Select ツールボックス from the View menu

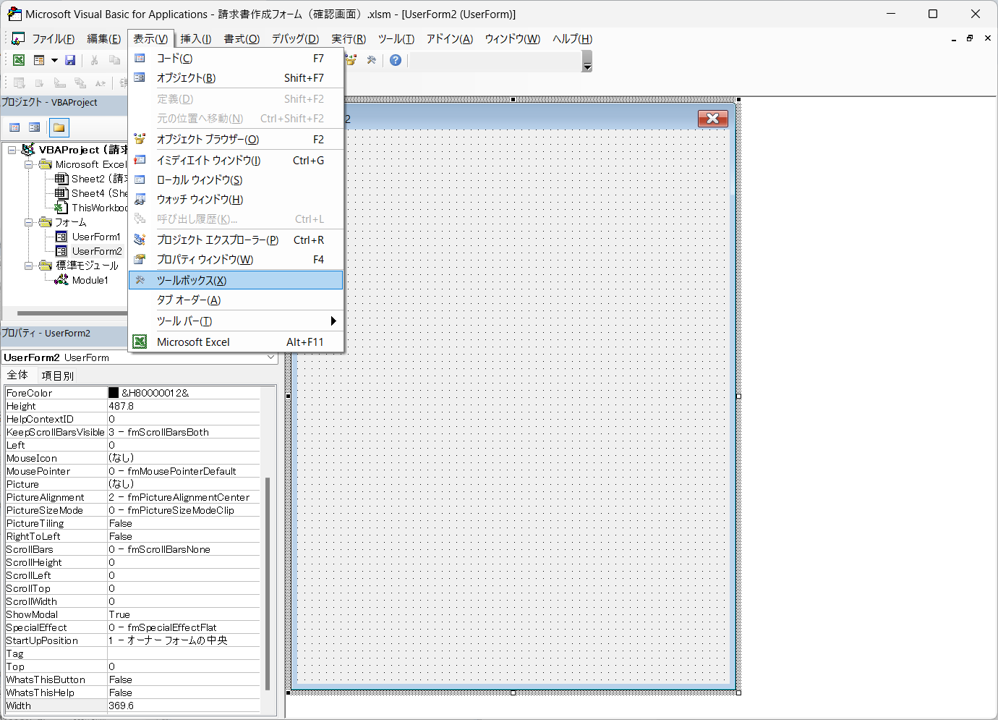click(191, 281)
